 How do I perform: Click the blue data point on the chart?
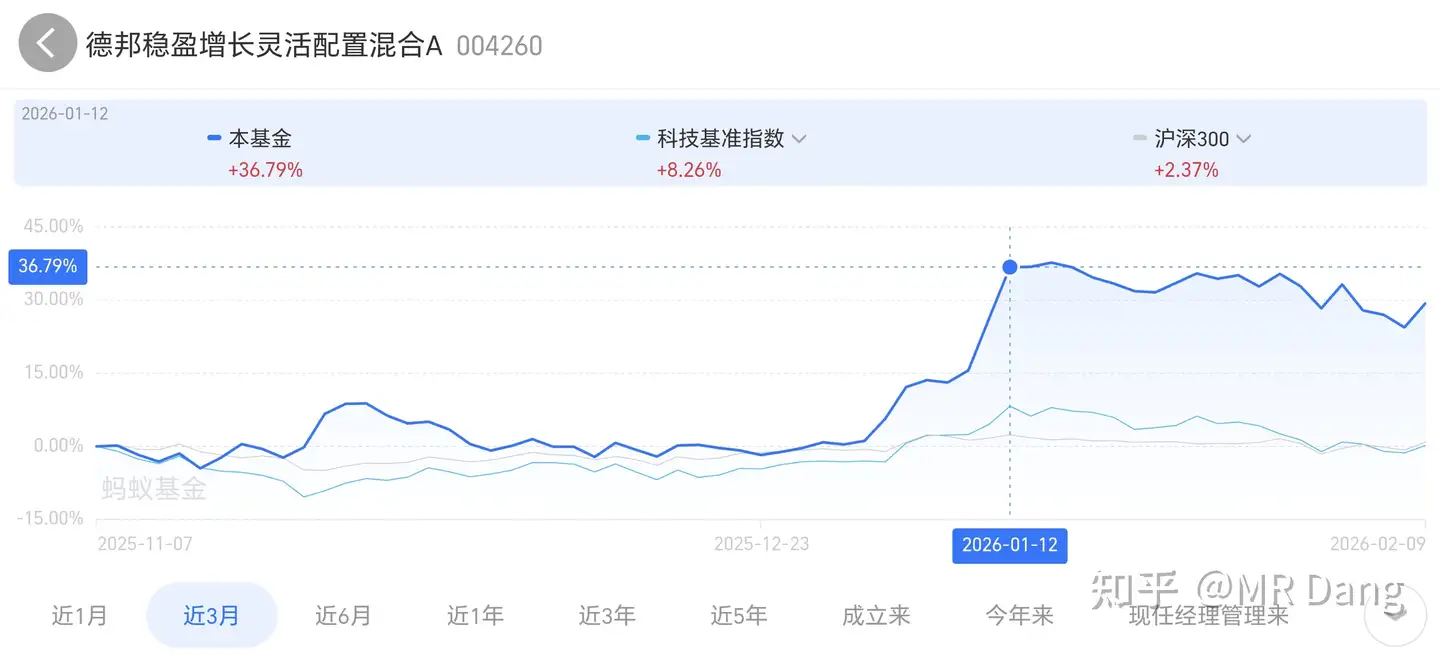point(1009,267)
